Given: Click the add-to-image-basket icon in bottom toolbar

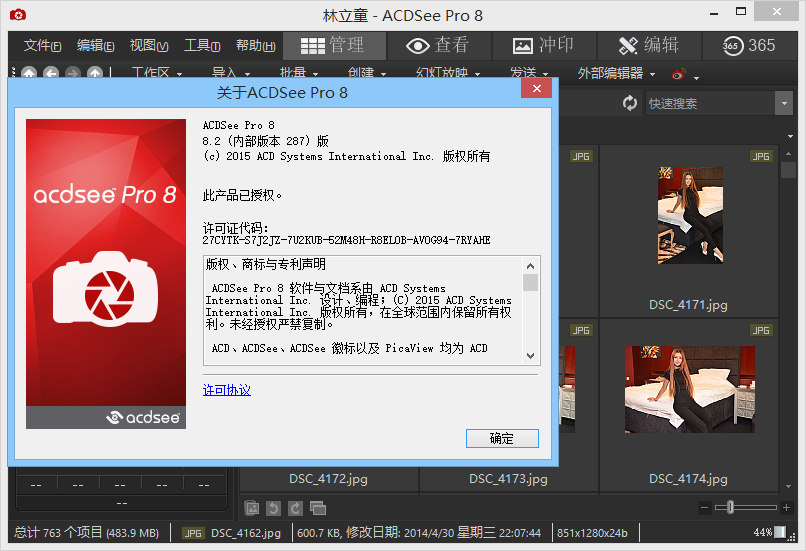Looking at the screenshot, I should (252, 508).
